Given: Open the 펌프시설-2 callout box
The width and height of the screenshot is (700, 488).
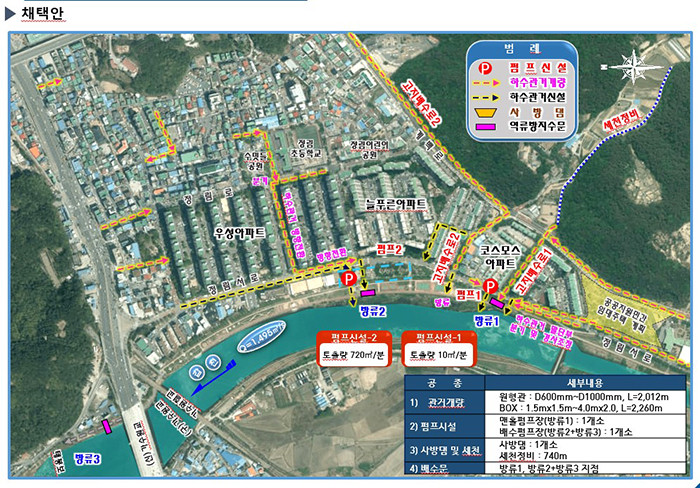Looking at the screenshot, I should (x=353, y=347).
